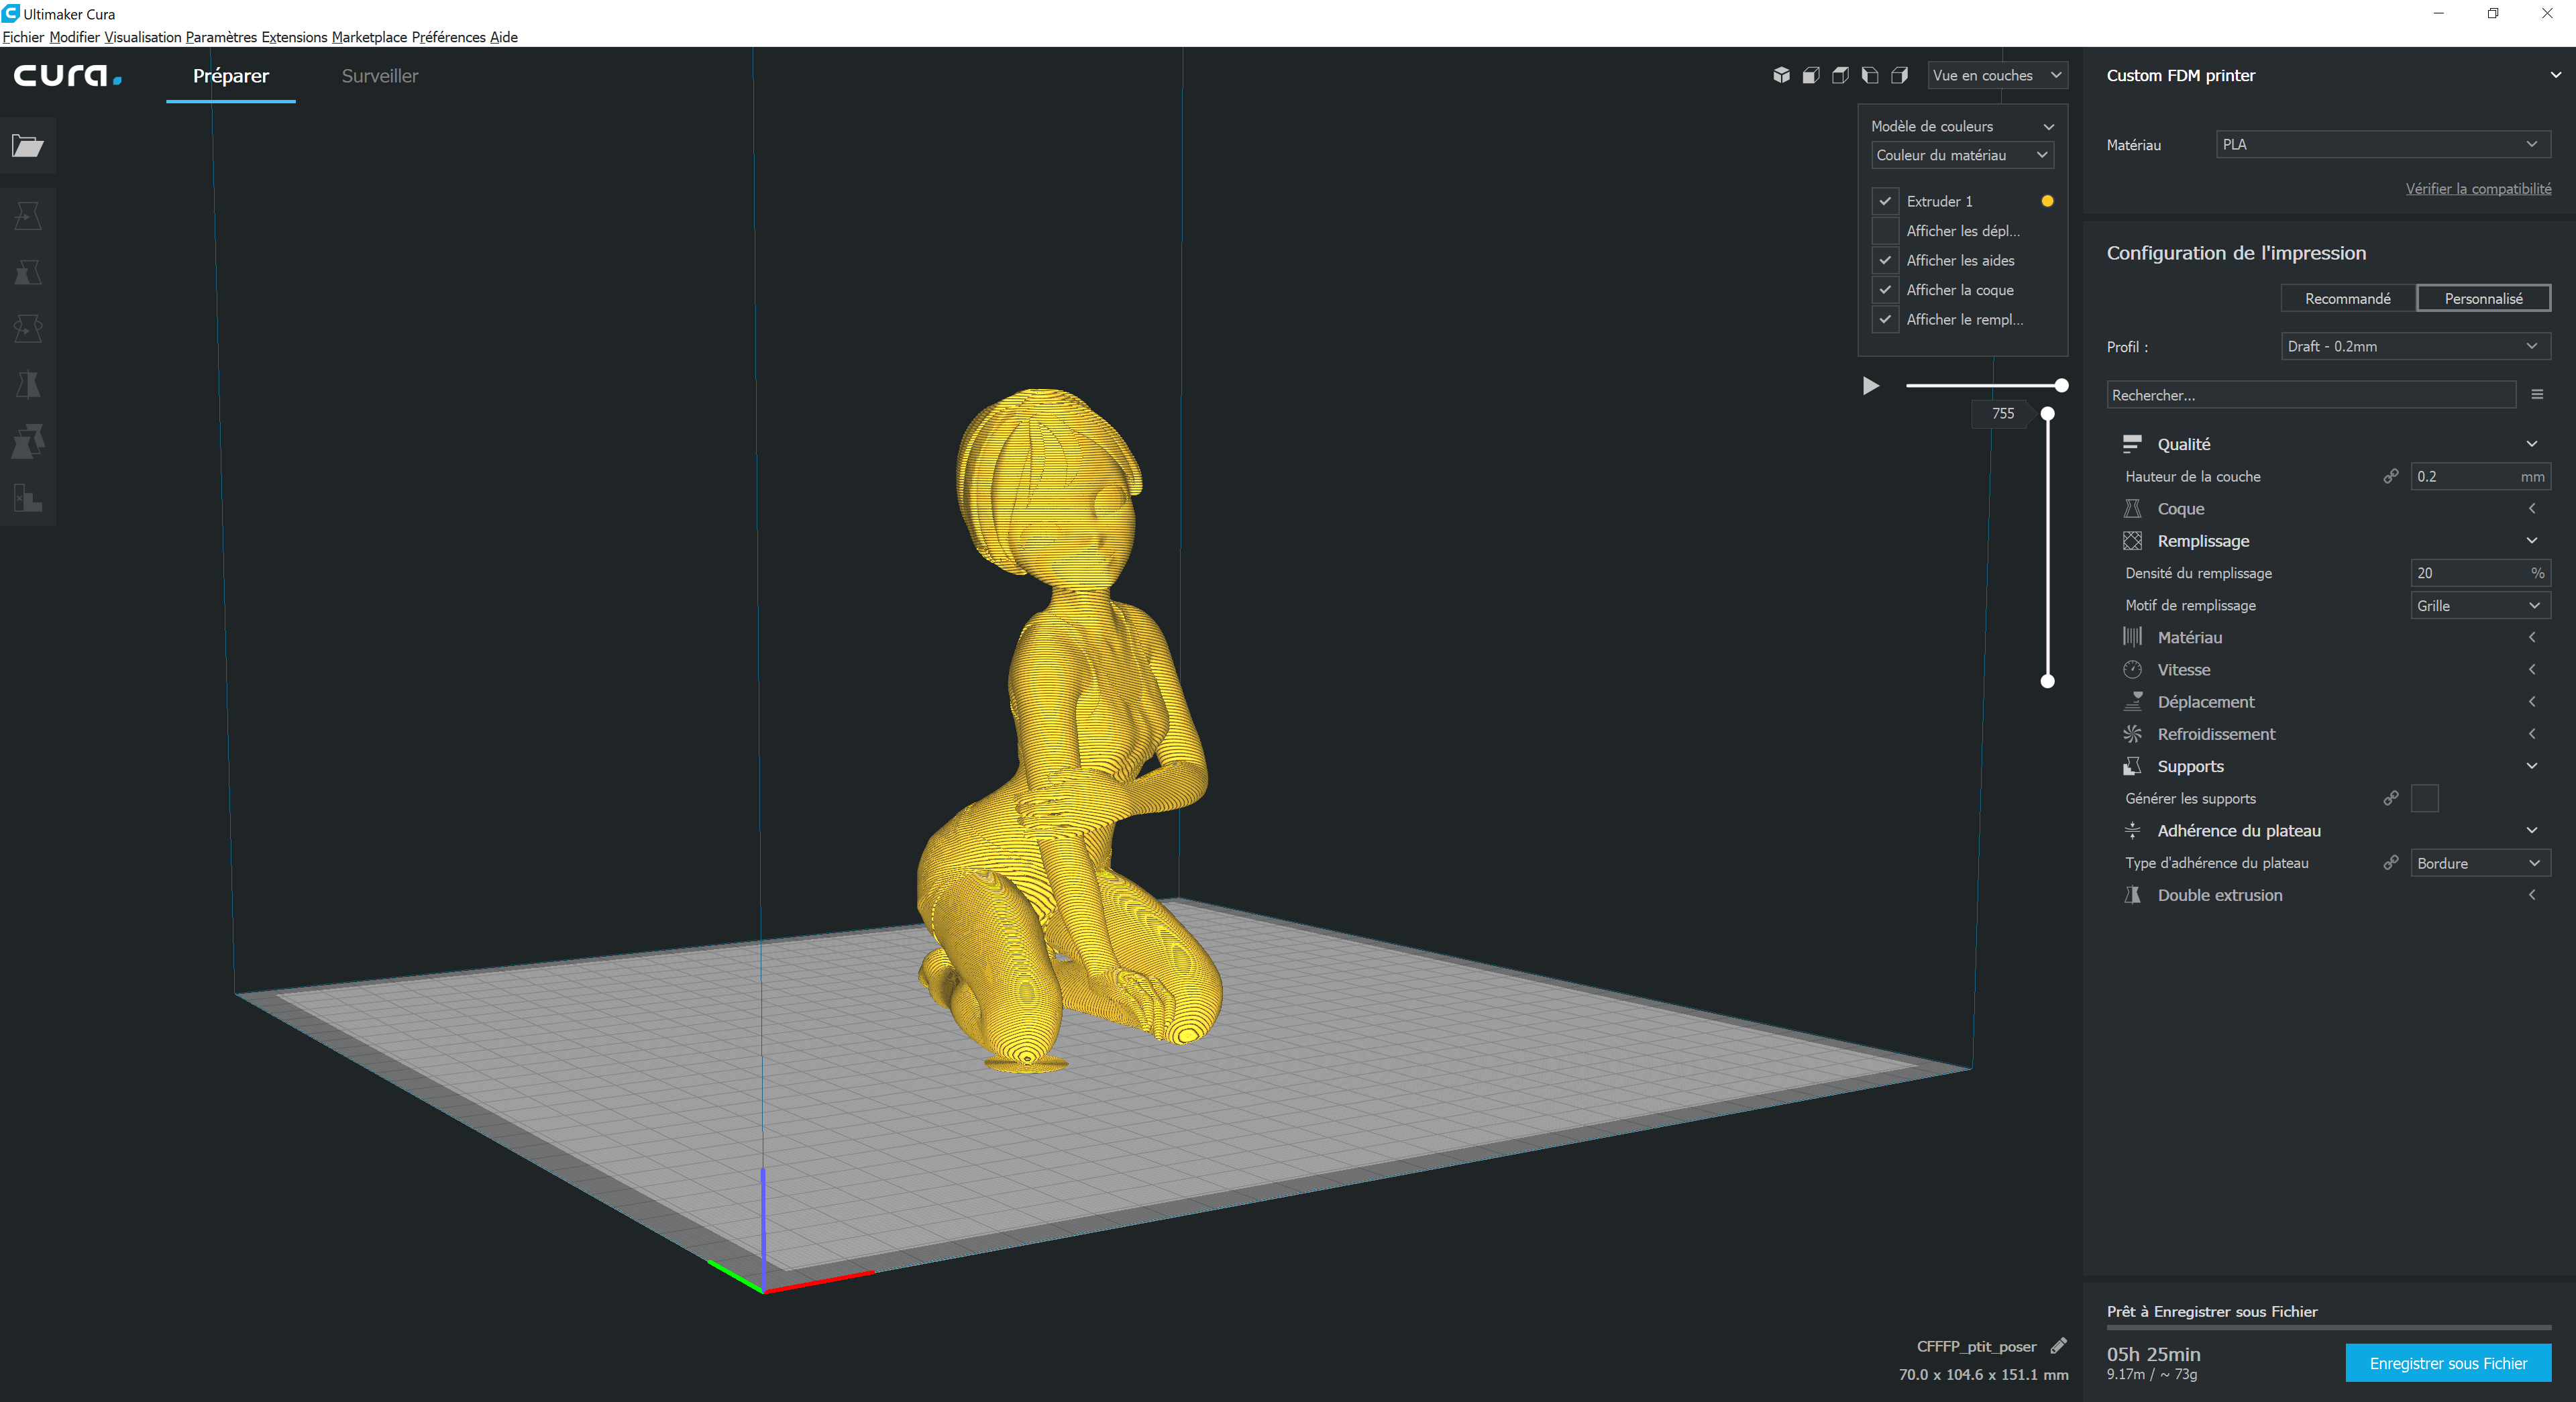This screenshot has height=1402, width=2576.
Task: Click the Qualité category icon
Action: (x=2132, y=444)
